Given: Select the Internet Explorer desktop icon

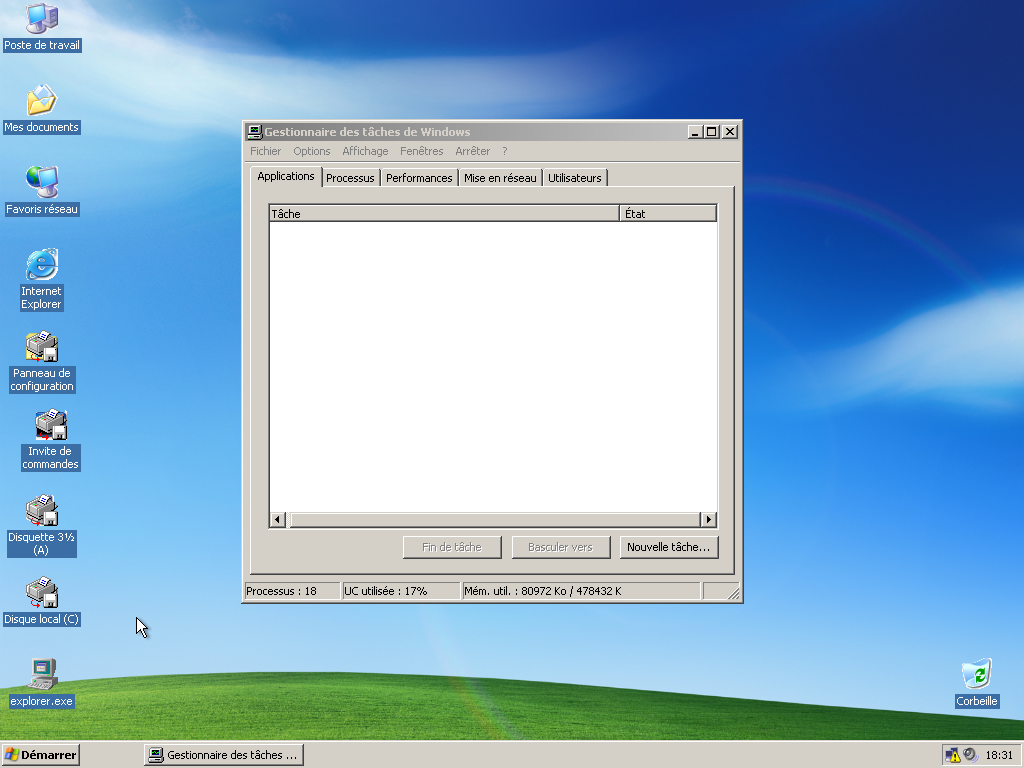Looking at the screenshot, I should click(42, 265).
